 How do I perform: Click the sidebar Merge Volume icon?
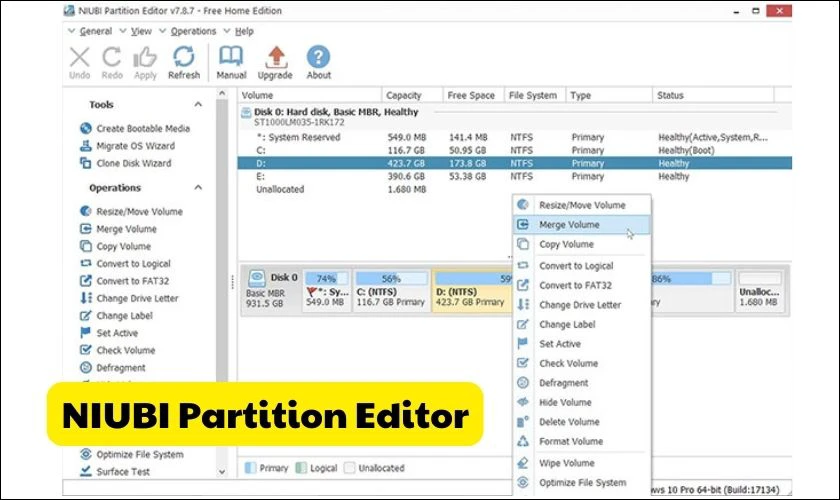coord(86,229)
